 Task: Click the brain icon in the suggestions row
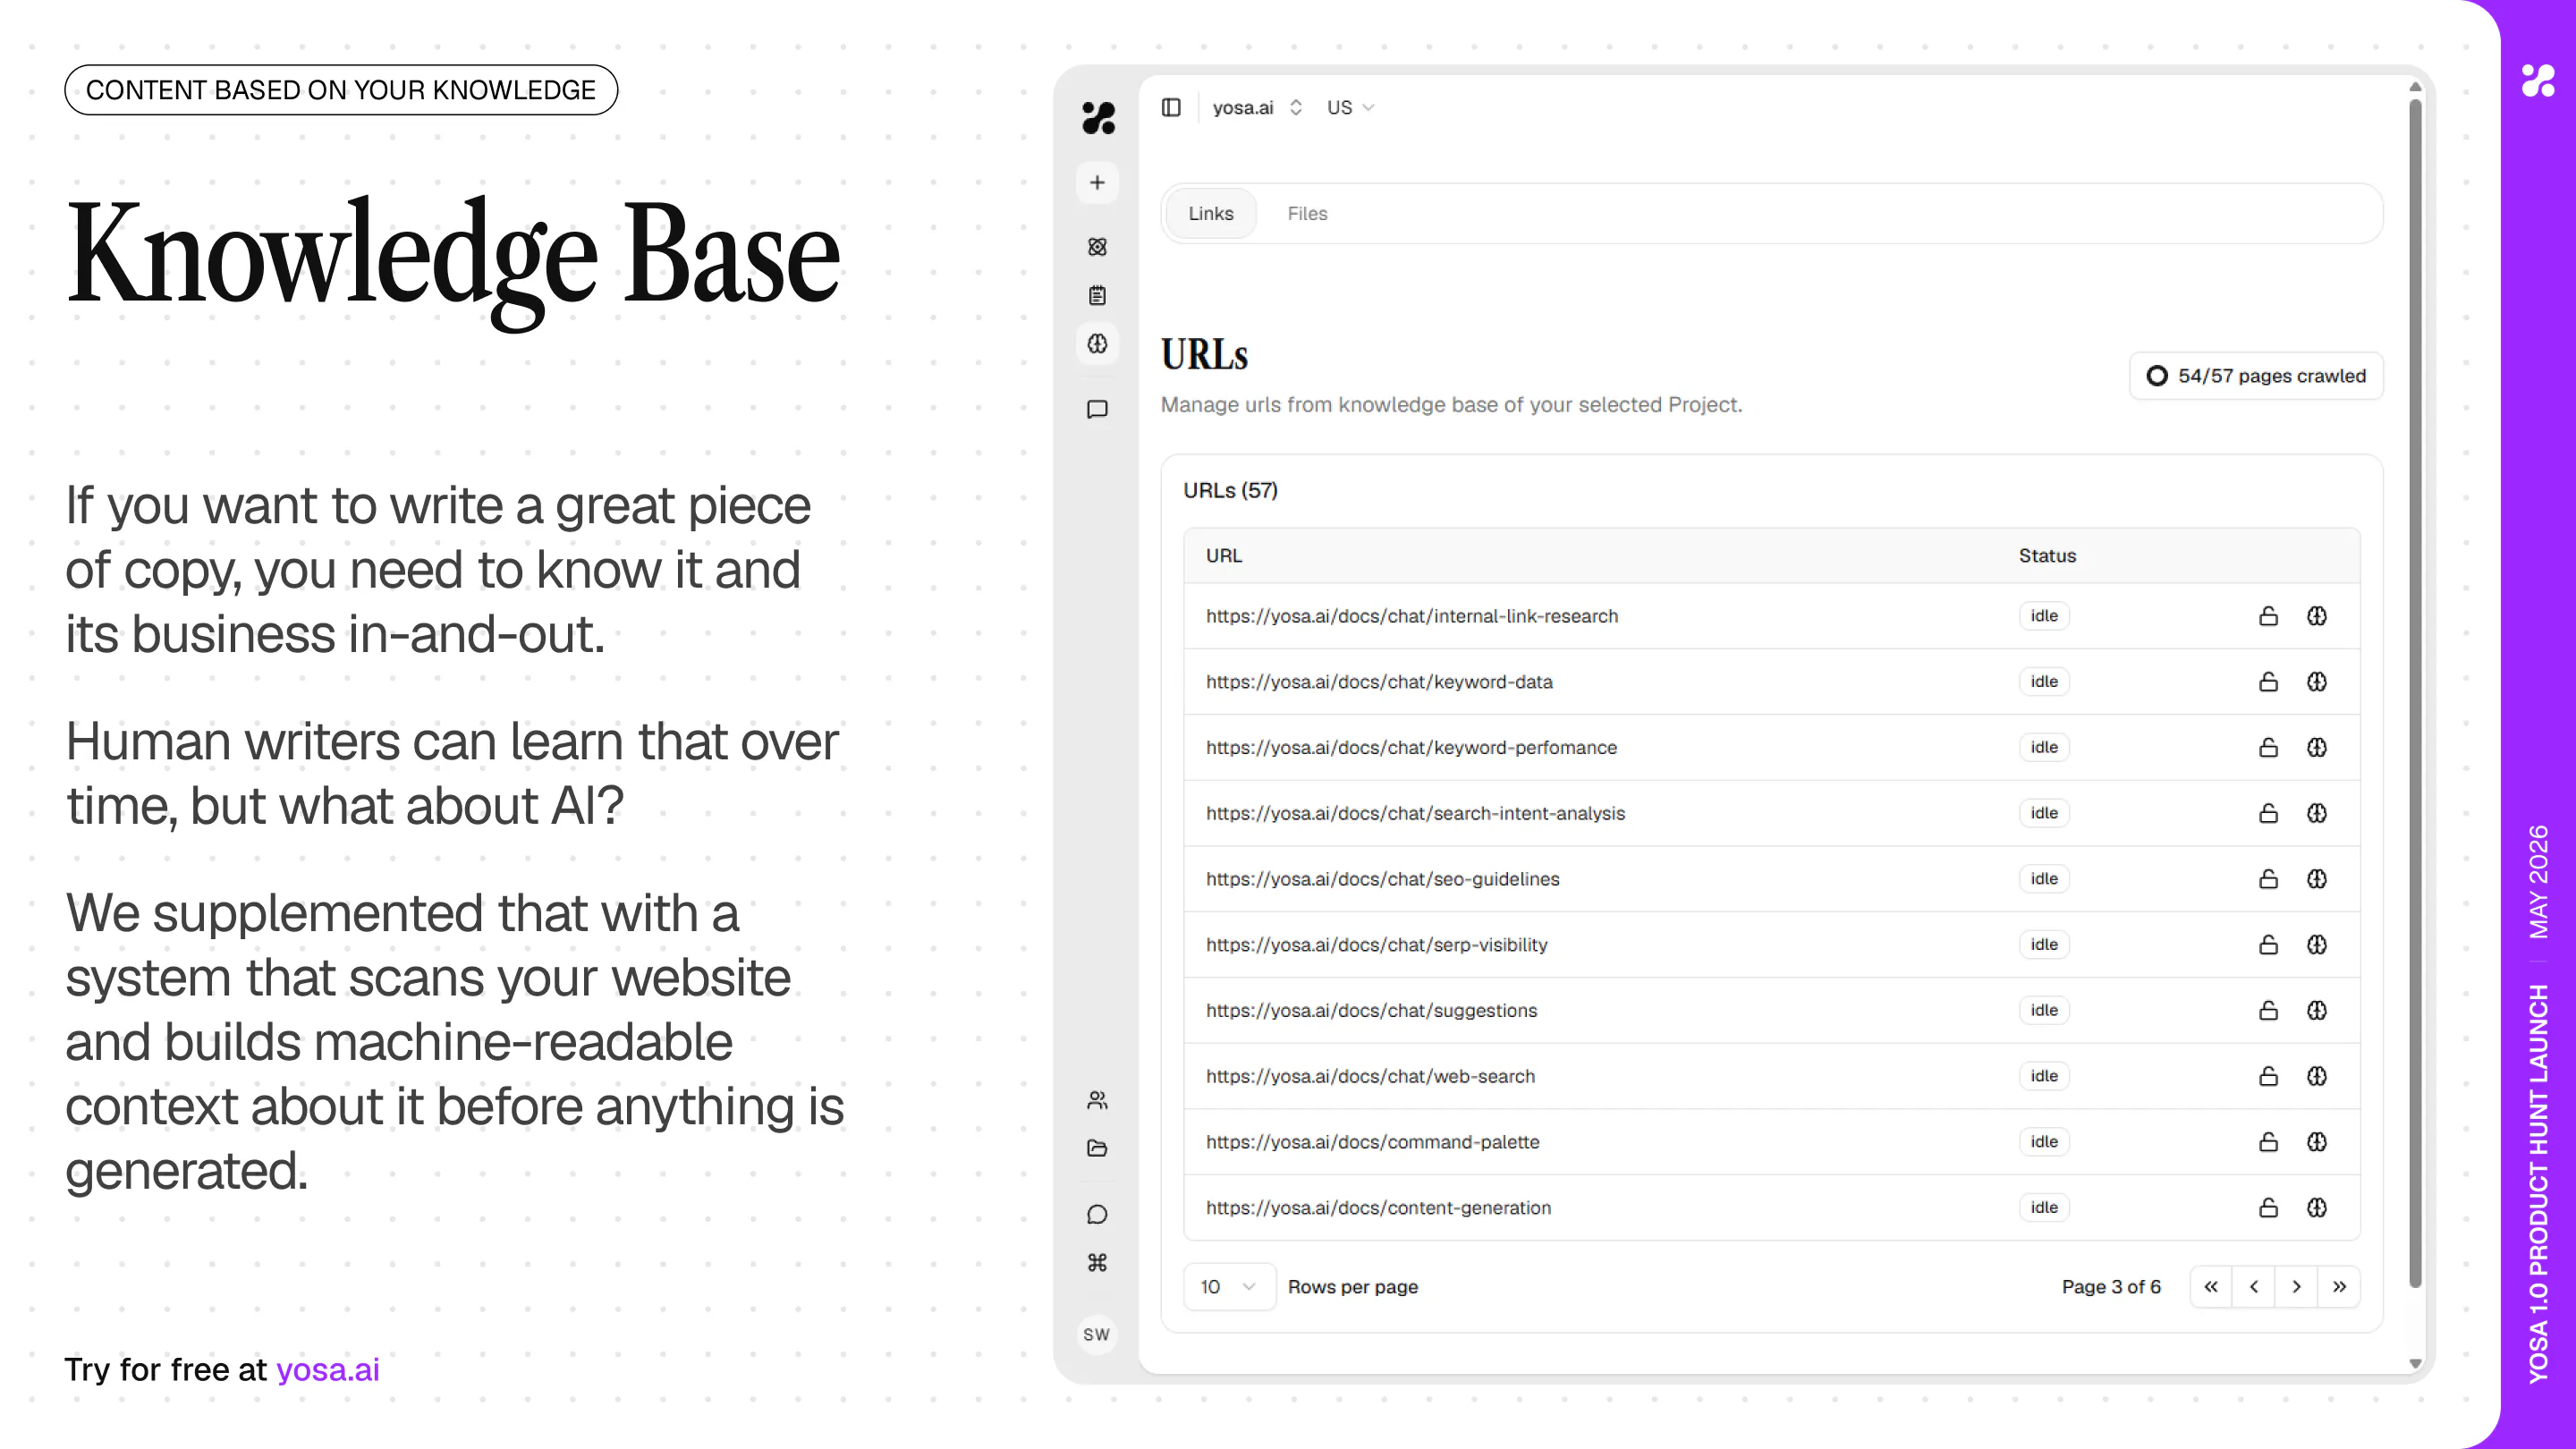[x=2317, y=1011]
